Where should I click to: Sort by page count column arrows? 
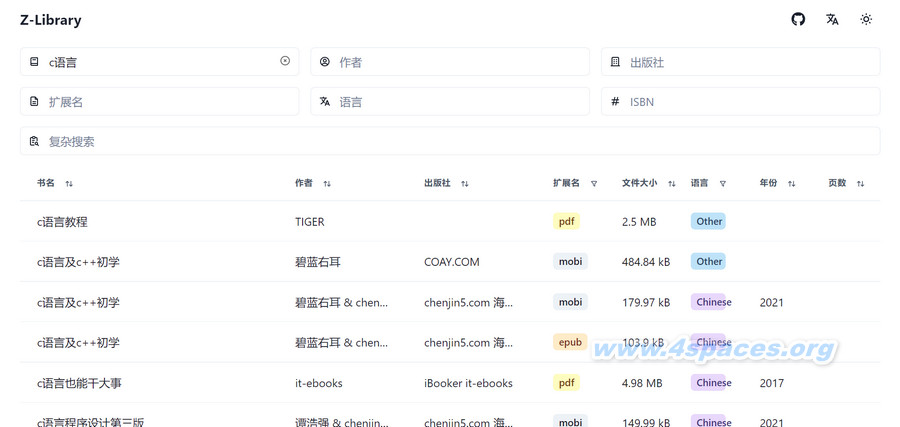861,184
